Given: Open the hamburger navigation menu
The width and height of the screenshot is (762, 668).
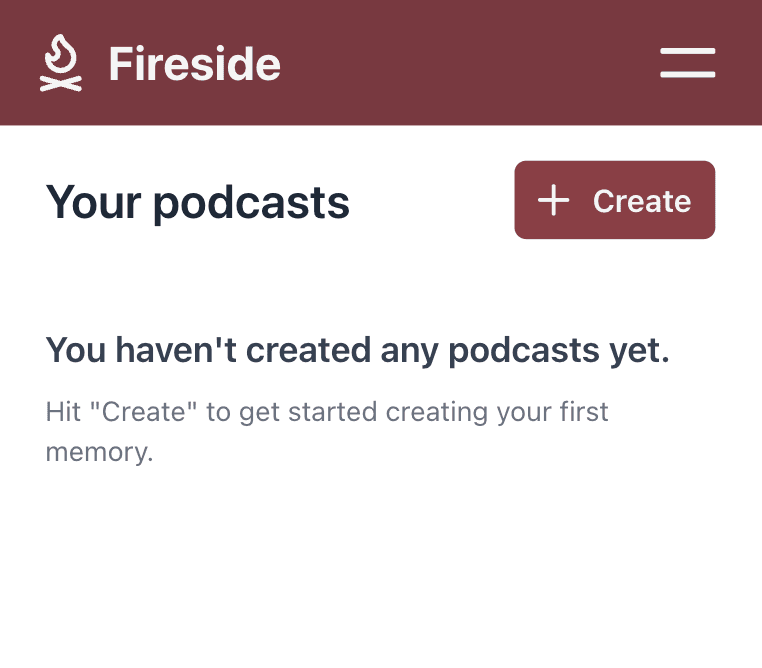Looking at the screenshot, I should click(688, 63).
